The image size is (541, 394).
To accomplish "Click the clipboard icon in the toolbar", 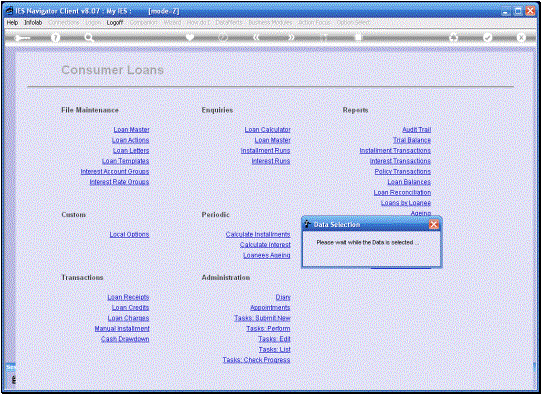I will (x=358, y=37).
